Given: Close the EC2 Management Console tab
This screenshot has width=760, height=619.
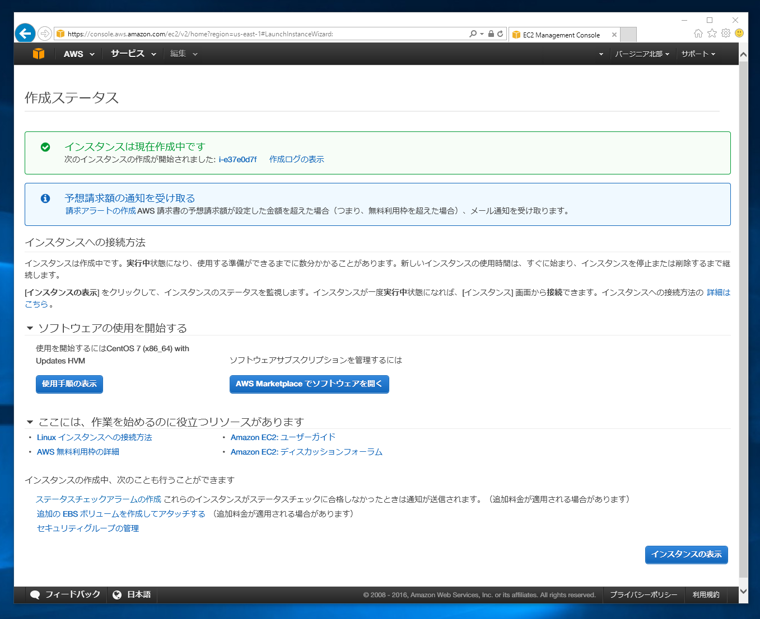Looking at the screenshot, I should click(614, 35).
